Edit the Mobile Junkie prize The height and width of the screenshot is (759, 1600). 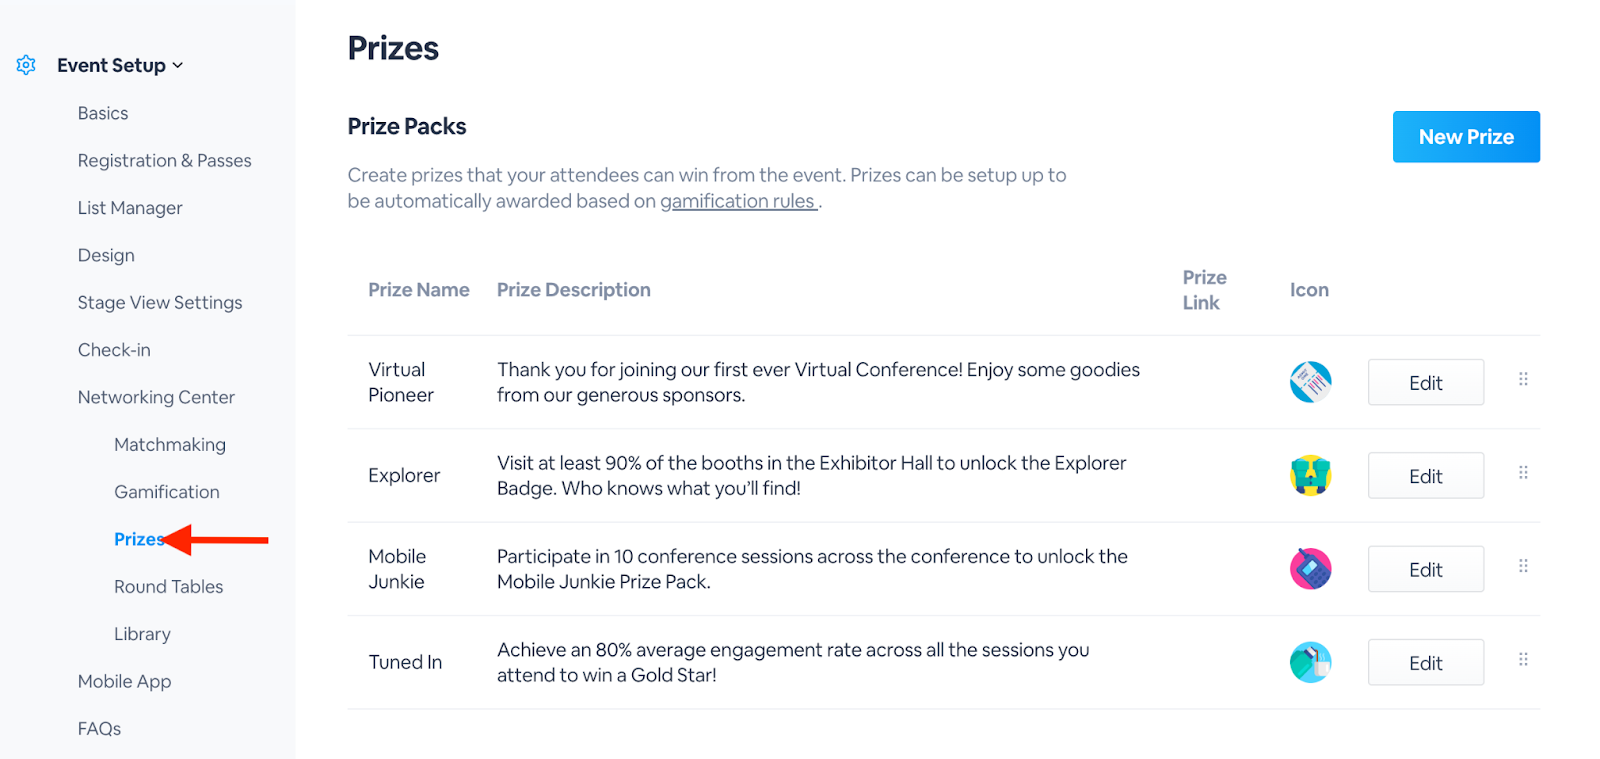coord(1426,570)
